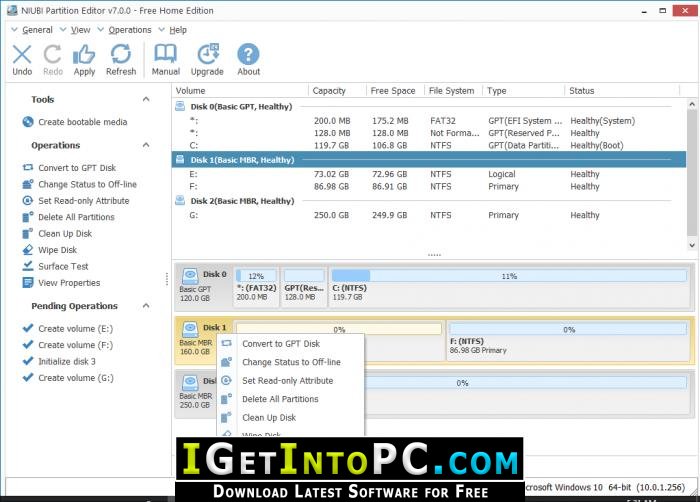Click sidebar Set Read-only Attribute icon
The image size is (700, 502).
pyautogui.click(x=28, y=201)
